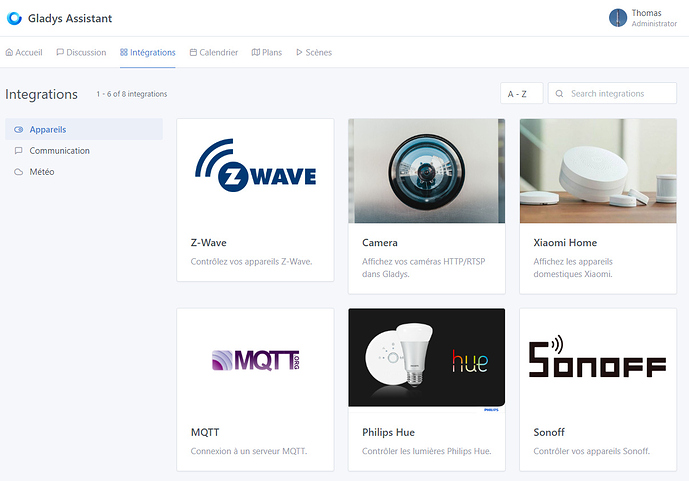This screenshot has width=689, height=481.
Task: Click the Intégrations grid icon
Action: point(123,52)
